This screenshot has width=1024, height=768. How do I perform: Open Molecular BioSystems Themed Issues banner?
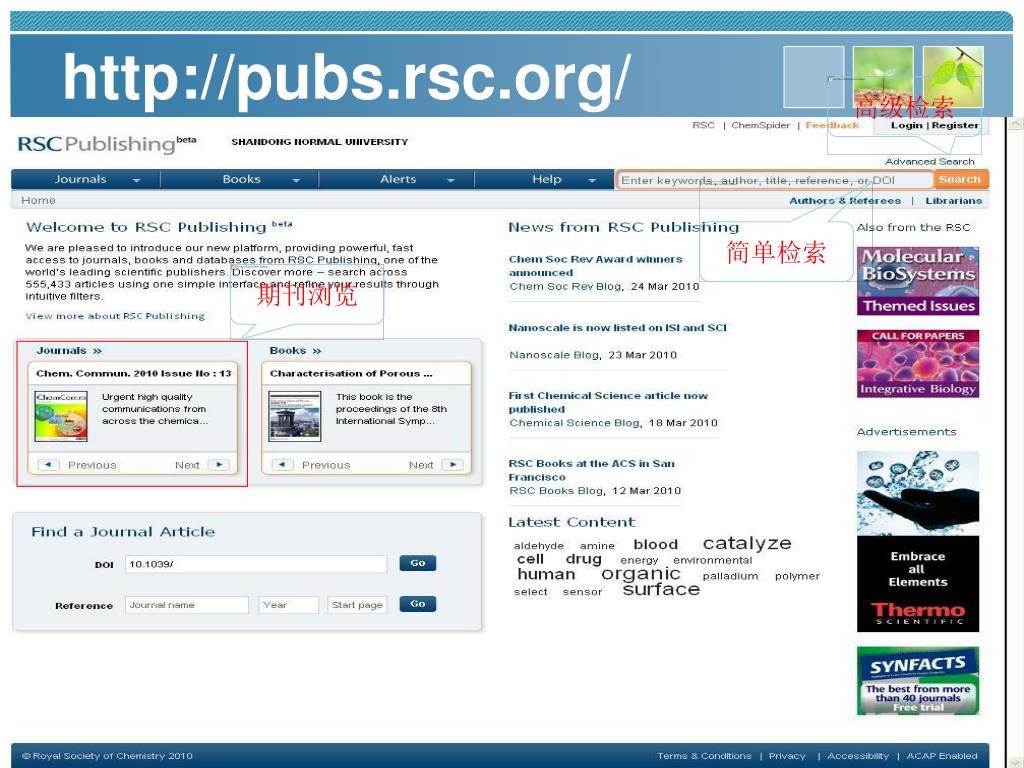[x=918, y=281]
